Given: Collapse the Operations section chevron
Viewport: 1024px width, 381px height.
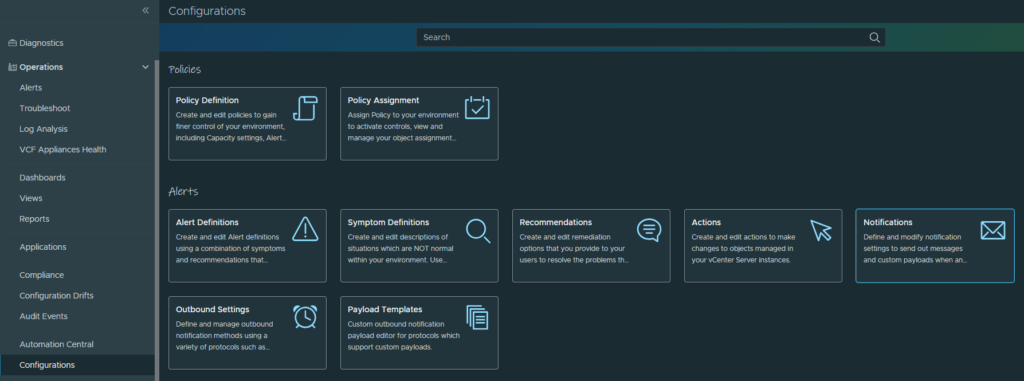Looking at the screenshot, I should point(145,67).
